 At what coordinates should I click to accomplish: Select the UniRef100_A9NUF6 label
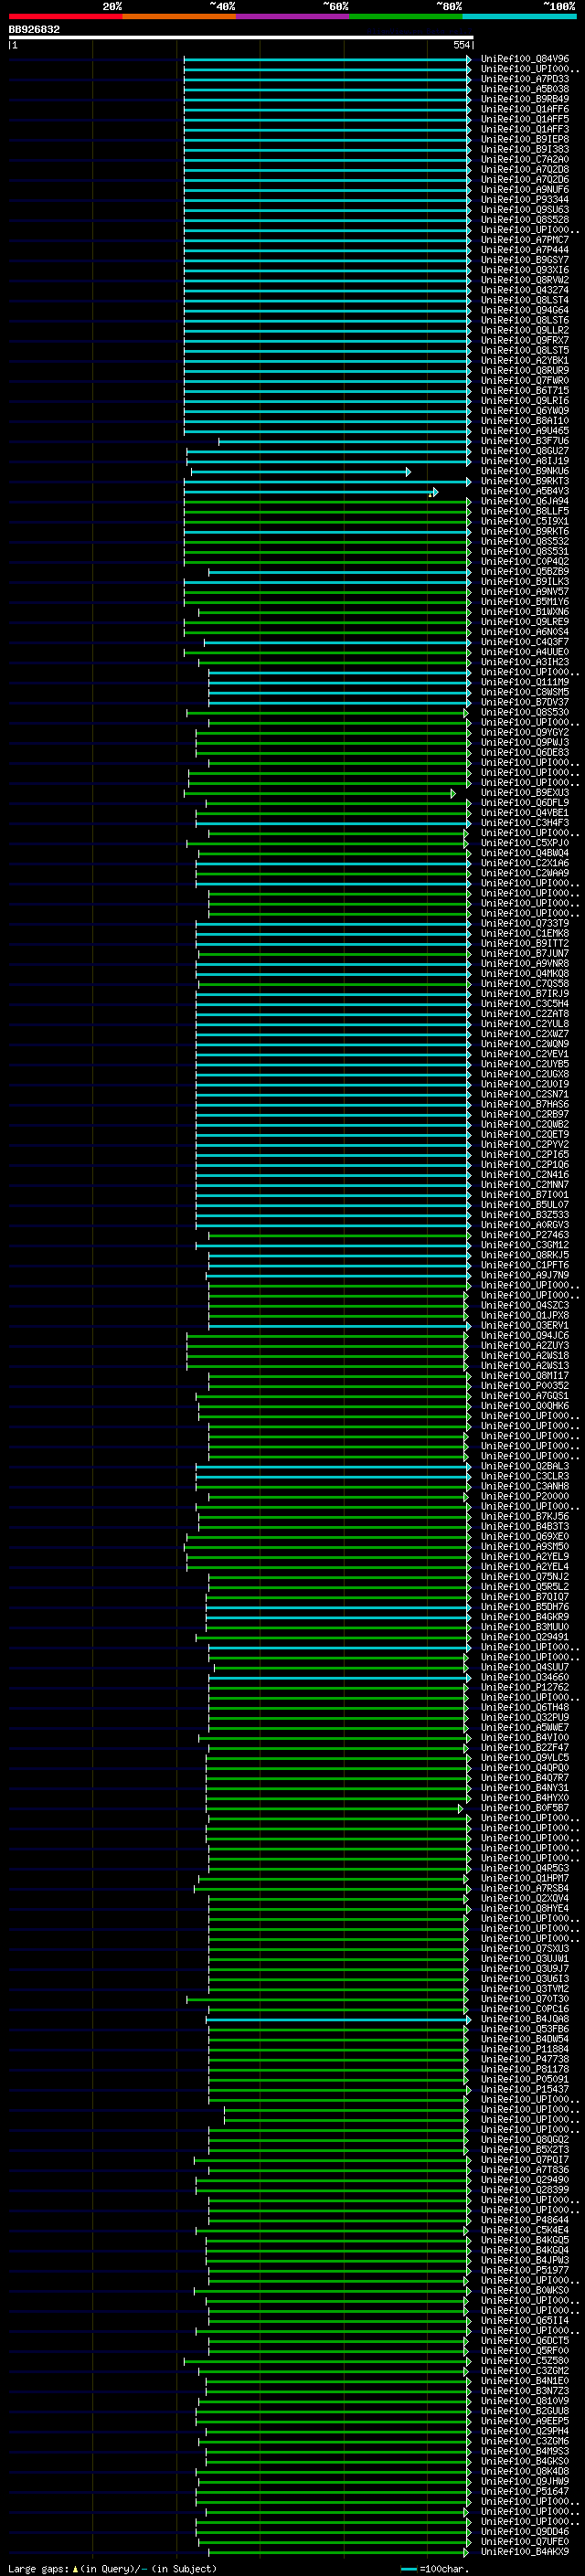525,189
